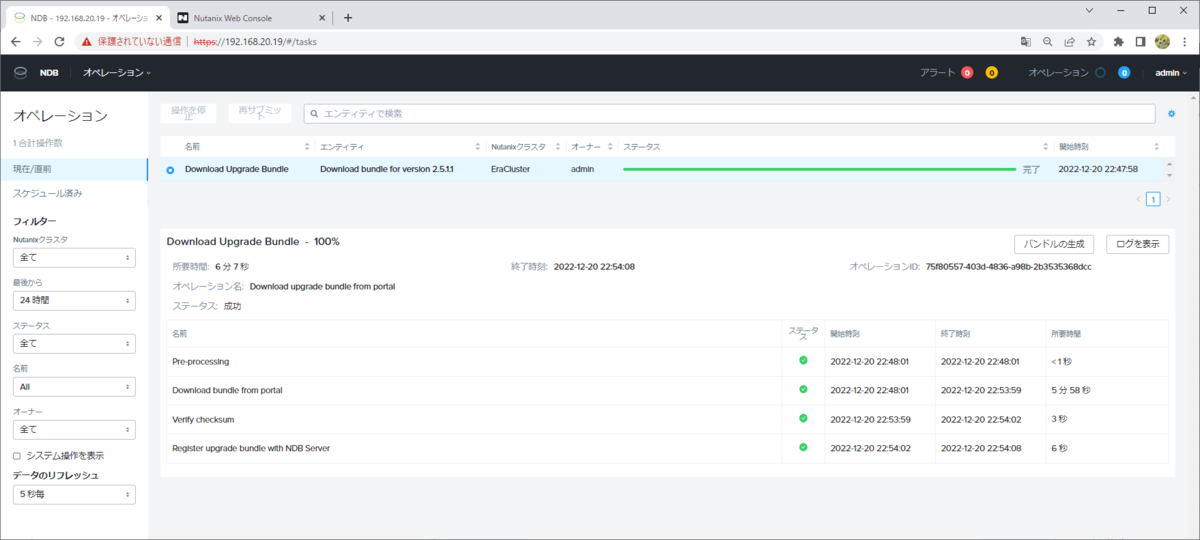The width and height of the screenshot is (1200, 540).
Task: Click the green progress bar of Download Upgrade Bundle
Action: pyautogui.click(x=818, y=170)
